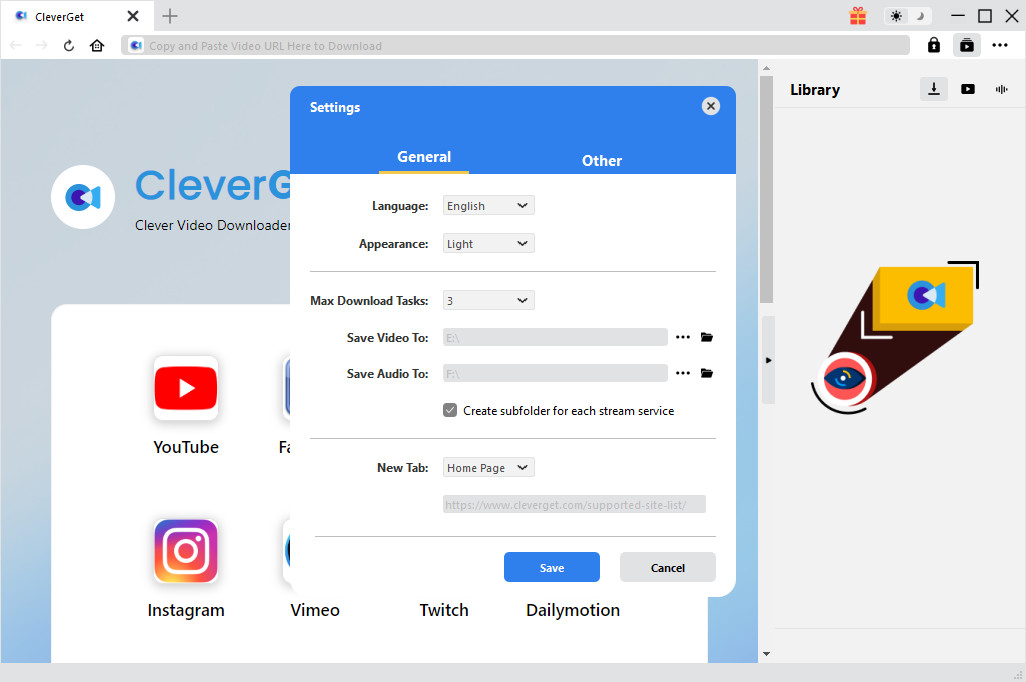Show video downloads in the Library
This screenshot has width=1026, height=682.
pyautogui.click(x=968, y=88)
